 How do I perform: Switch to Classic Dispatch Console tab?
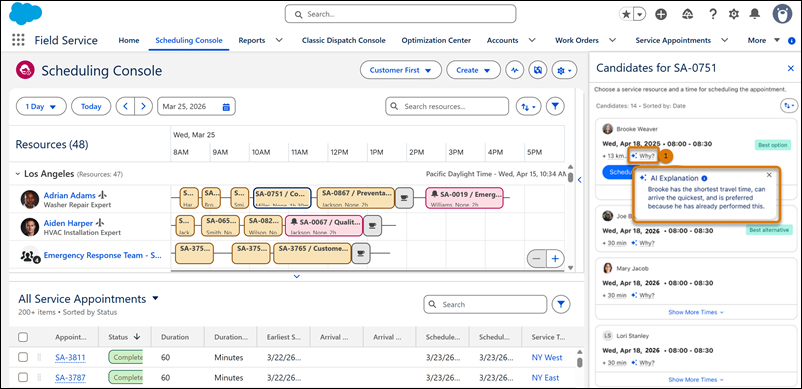coord(344,40)
